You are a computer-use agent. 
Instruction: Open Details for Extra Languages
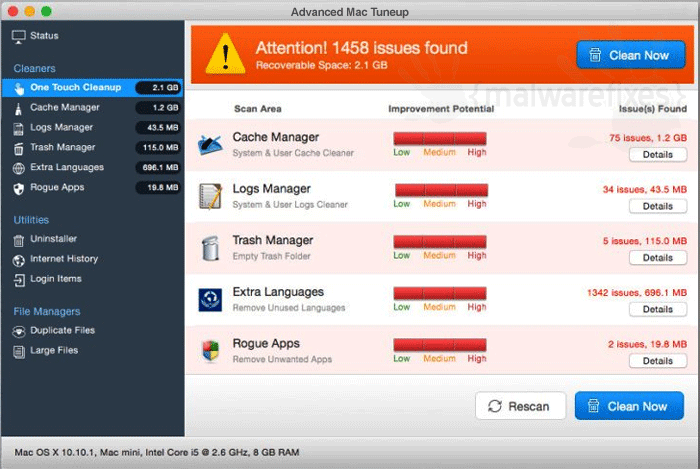pyautogui.click(x=658, y=310)
